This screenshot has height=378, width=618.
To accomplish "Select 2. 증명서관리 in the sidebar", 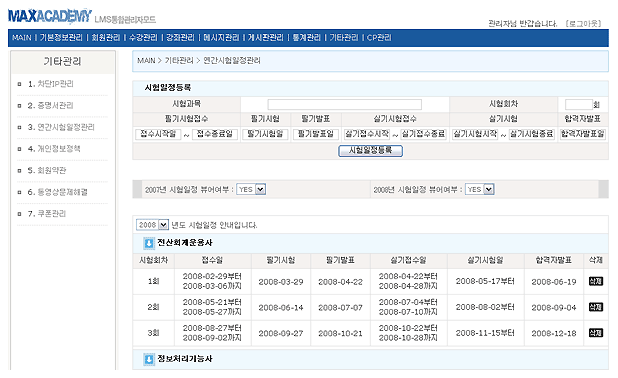I will point(50,106).
